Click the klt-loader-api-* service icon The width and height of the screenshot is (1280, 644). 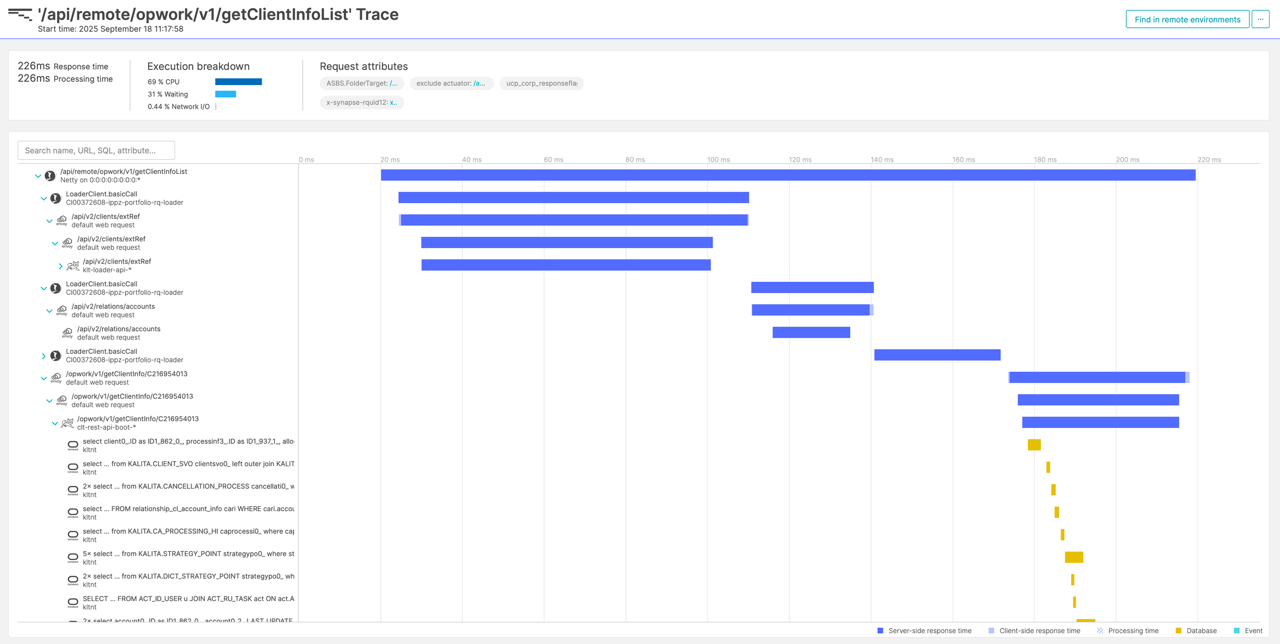click(x=73, y=266)
